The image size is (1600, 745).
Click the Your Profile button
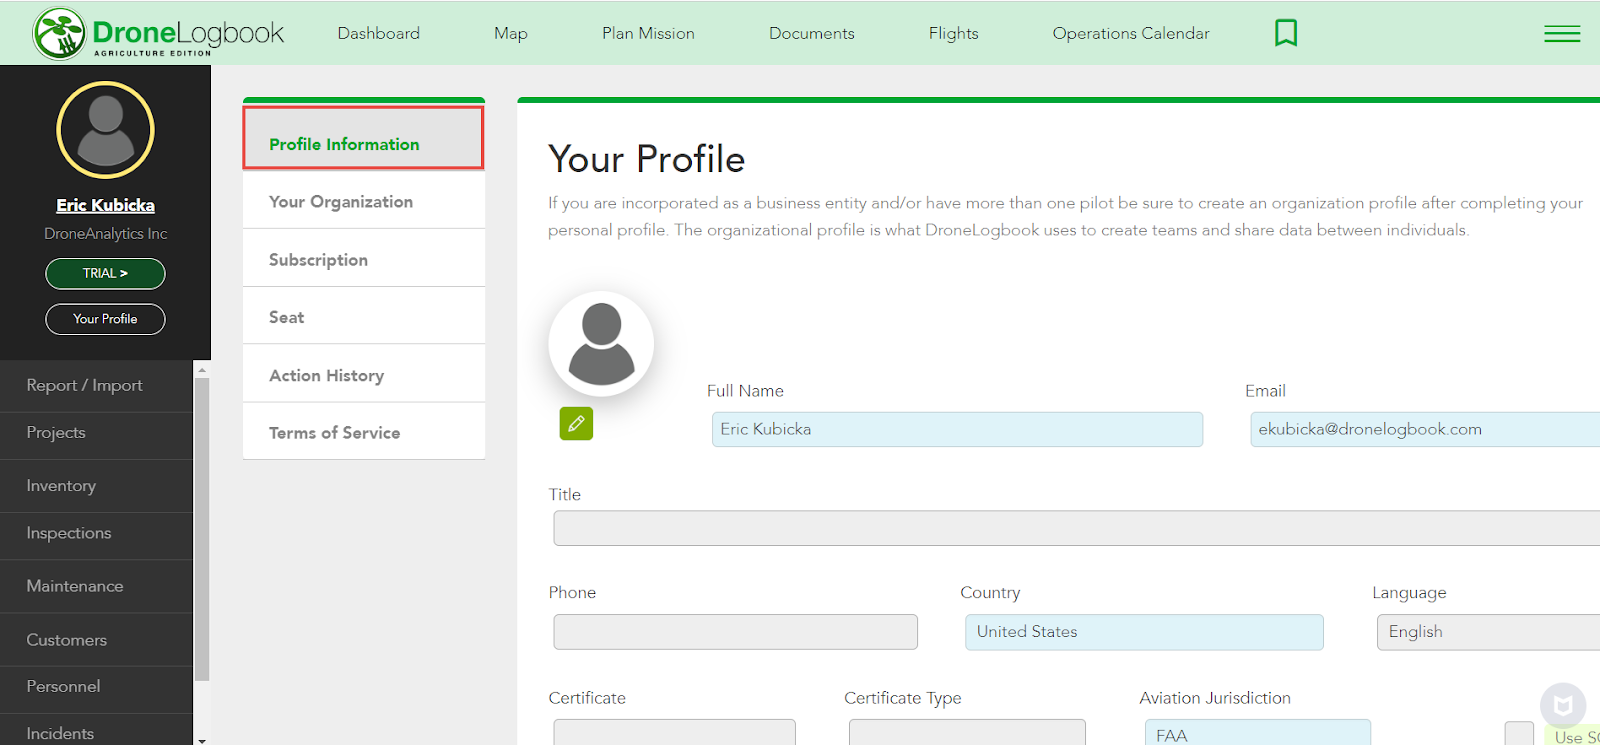105,319
